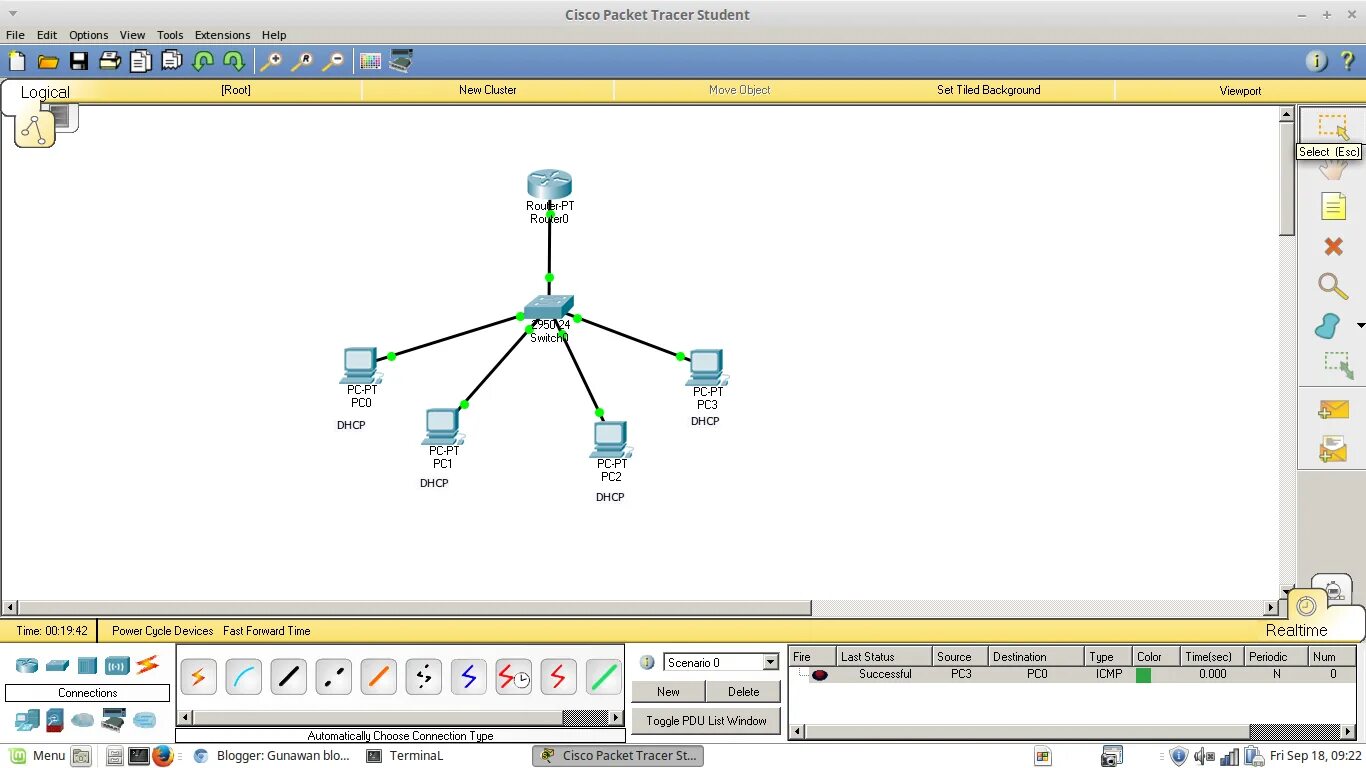Select the Resize Shape tool

tap(1338, 365)
